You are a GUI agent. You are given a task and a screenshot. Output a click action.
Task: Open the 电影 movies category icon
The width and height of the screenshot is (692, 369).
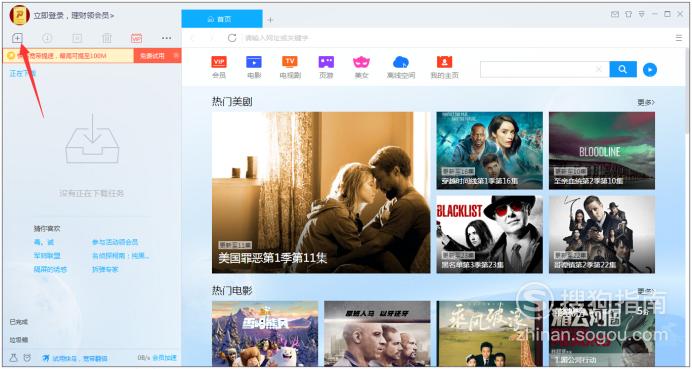[x=254, y=62]
